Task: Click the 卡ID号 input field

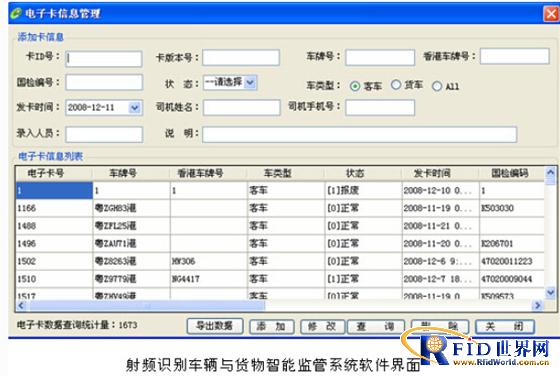Action: coord(104,59)
